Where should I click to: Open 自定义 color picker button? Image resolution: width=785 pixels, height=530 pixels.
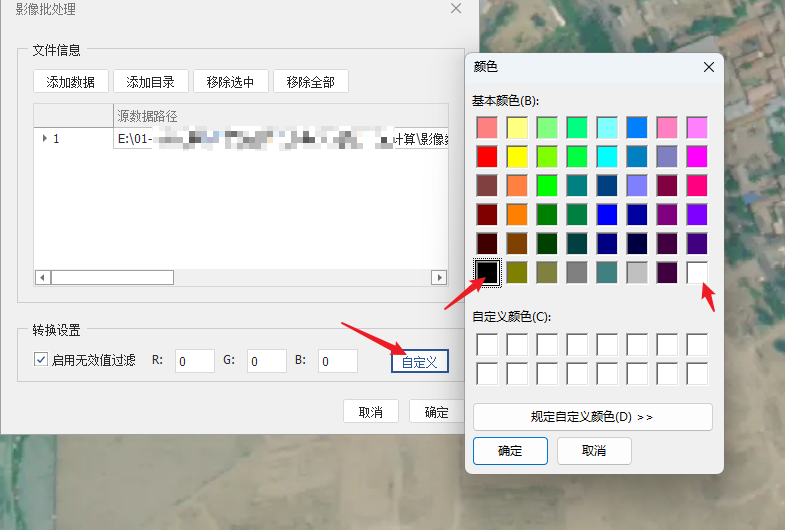419,361
